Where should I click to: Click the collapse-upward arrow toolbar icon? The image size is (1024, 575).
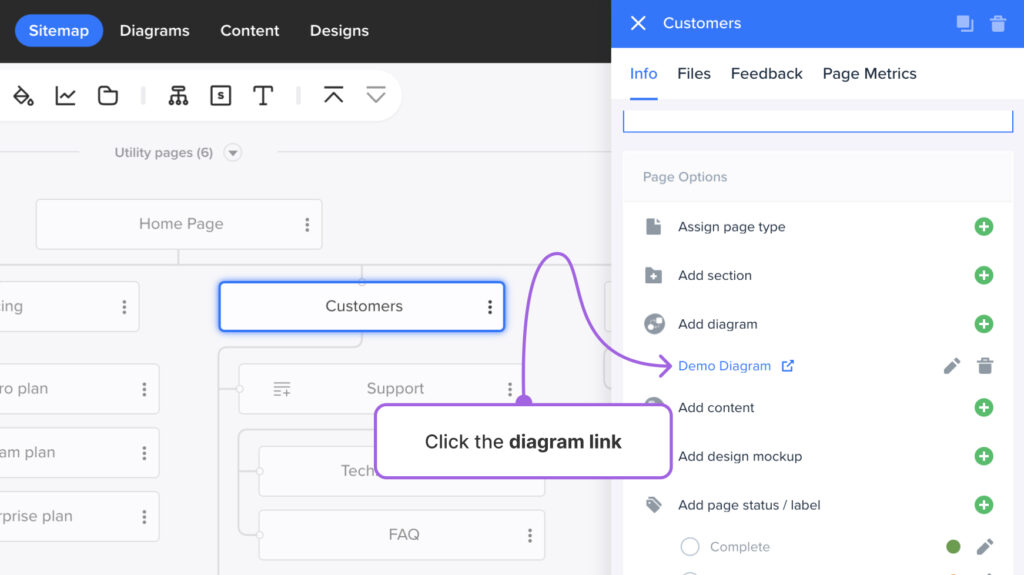point(334,95)
